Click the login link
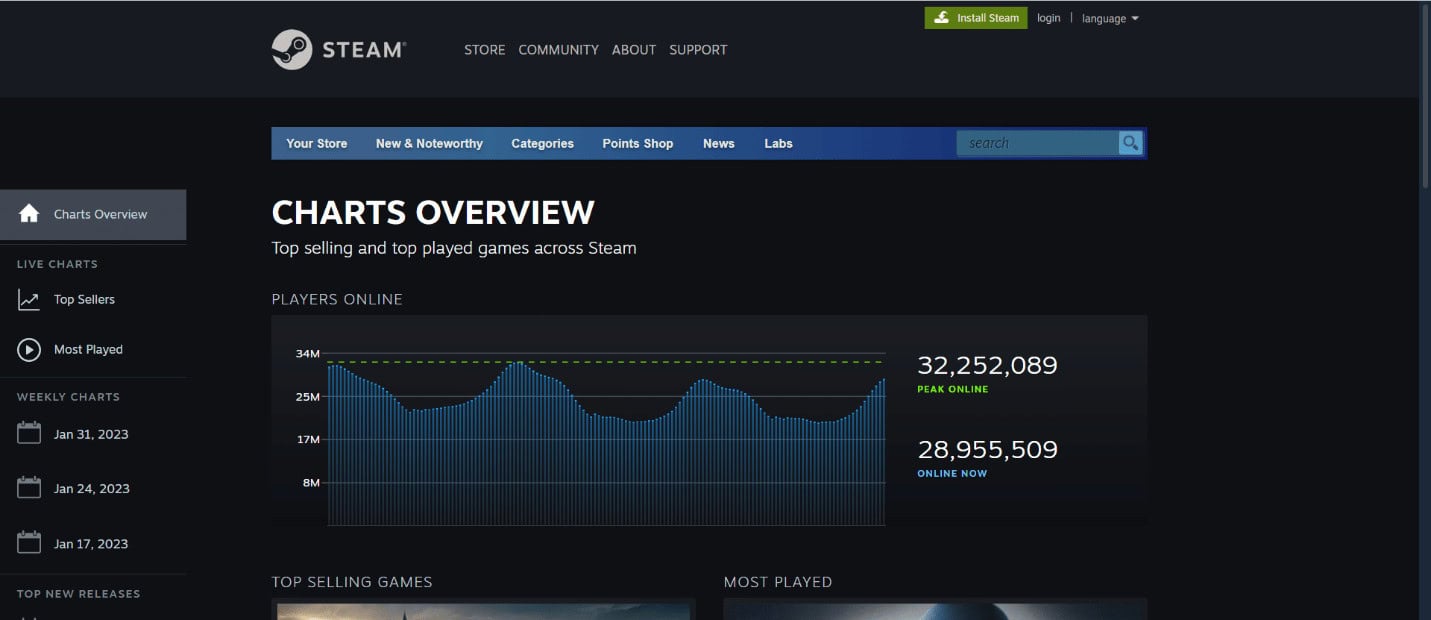Image resolution: width=1431 pixels, height=620 pixels. point(1048,18)
